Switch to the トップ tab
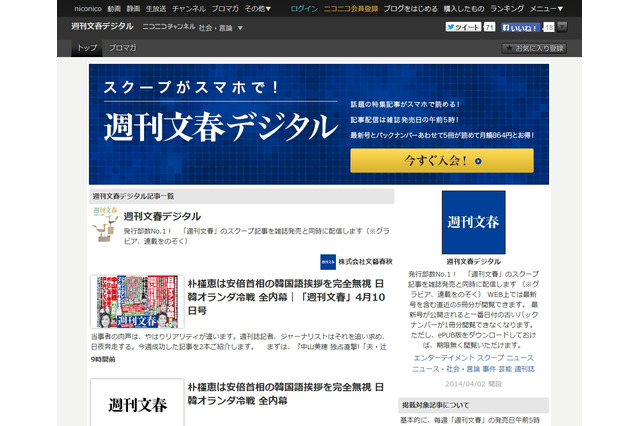The image size is (640, 426). [87, 48]
